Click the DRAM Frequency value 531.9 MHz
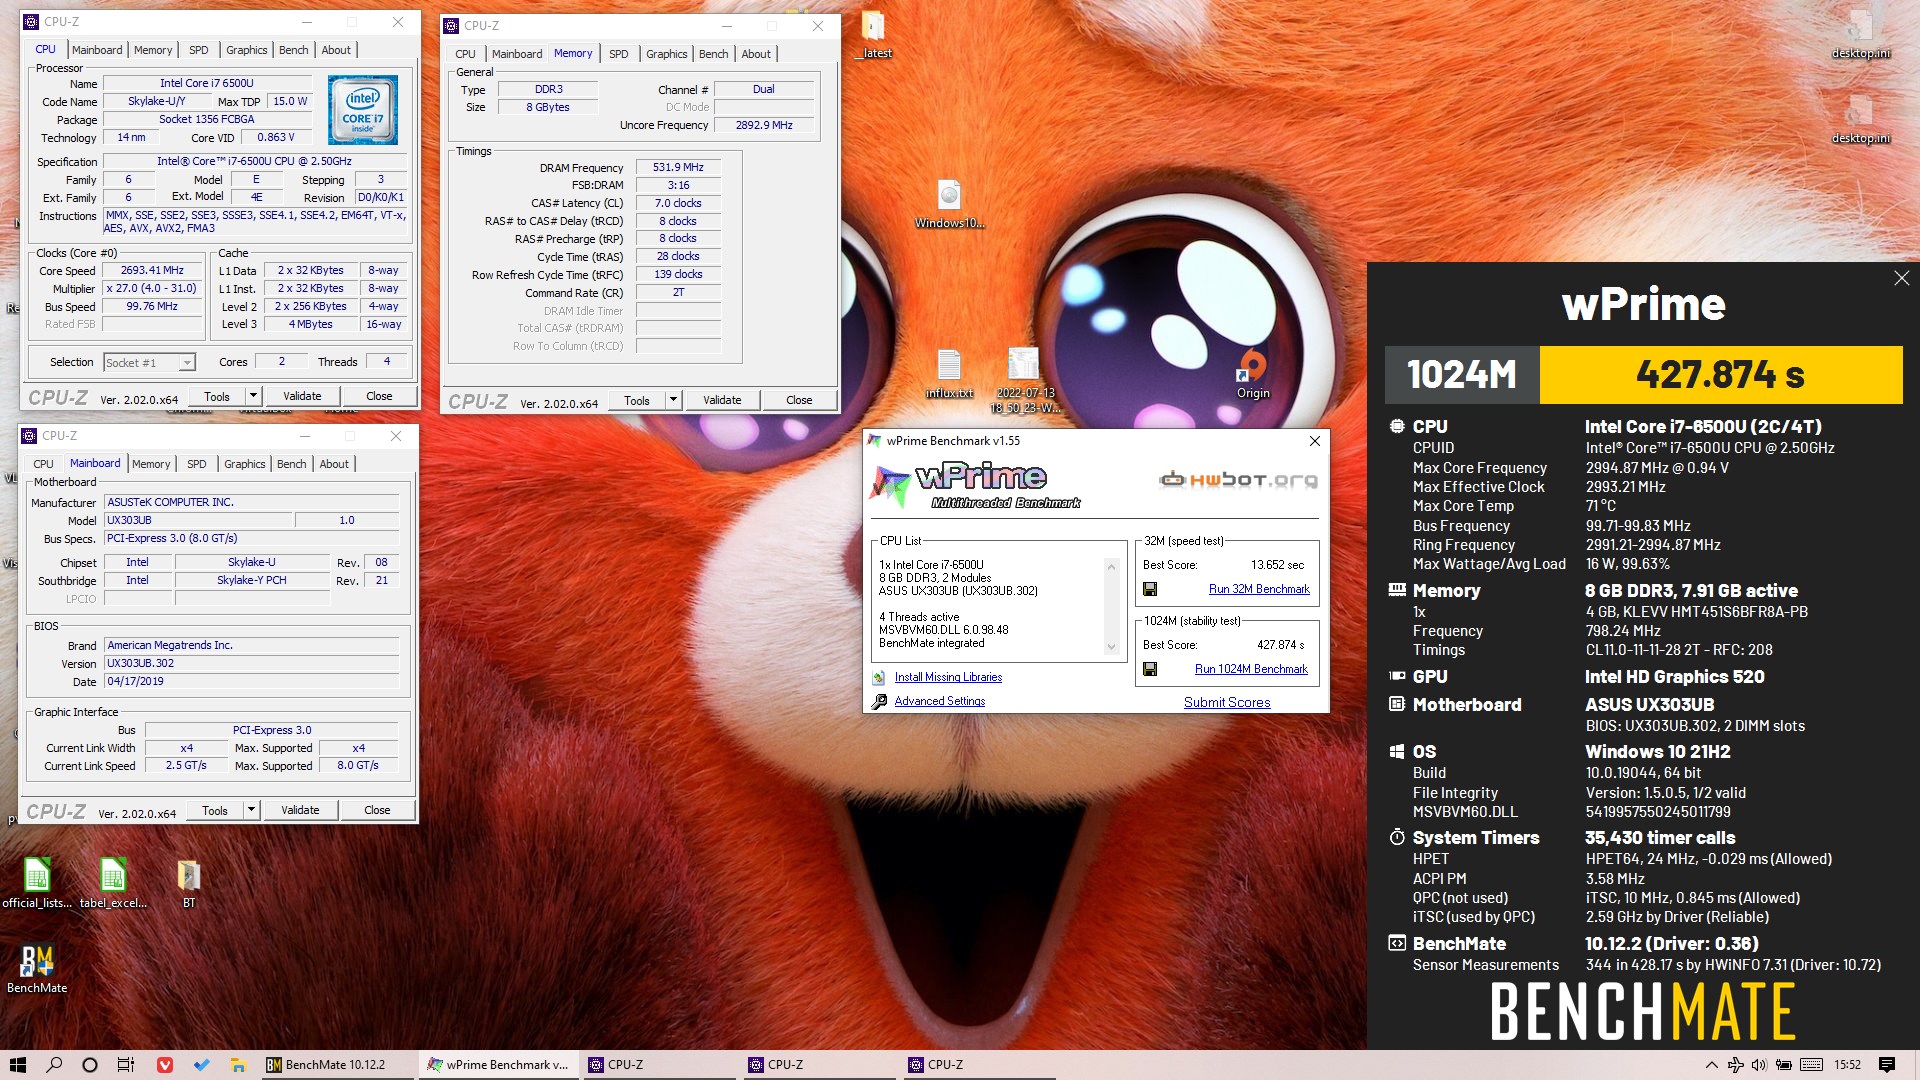1920x1080 pixels. (678, 167)
